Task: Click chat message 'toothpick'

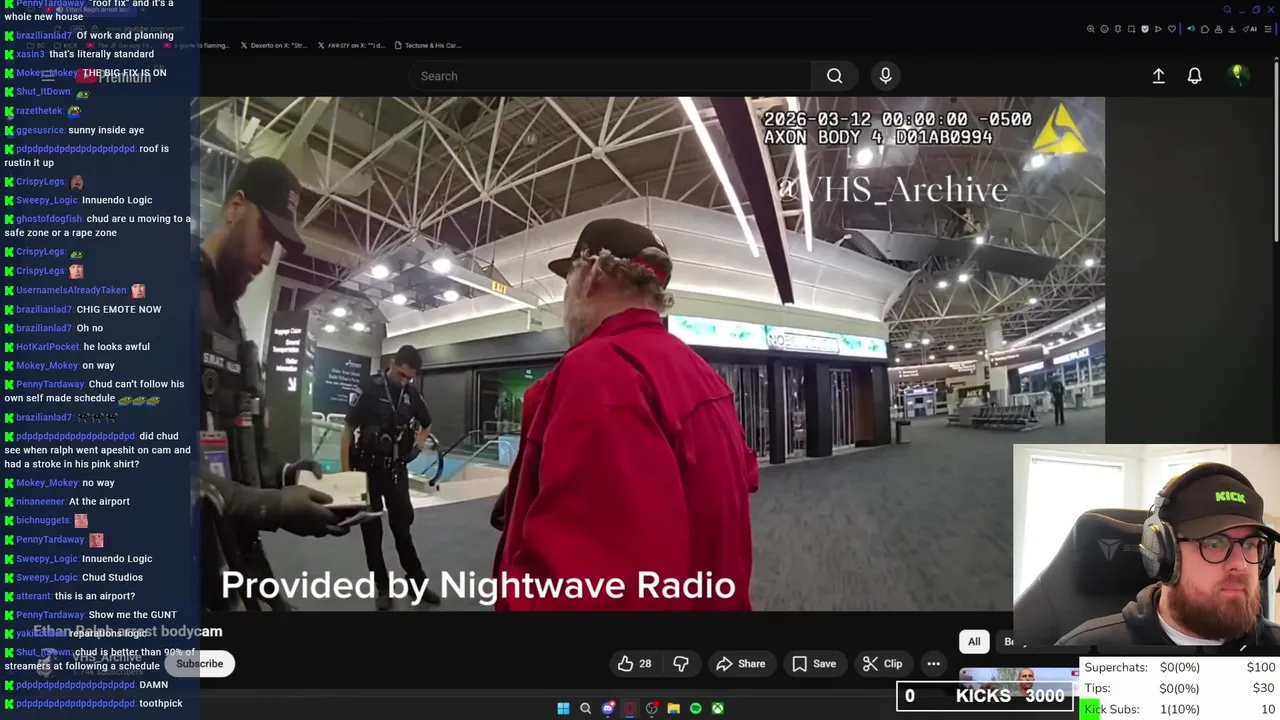Action: point(161,704)
